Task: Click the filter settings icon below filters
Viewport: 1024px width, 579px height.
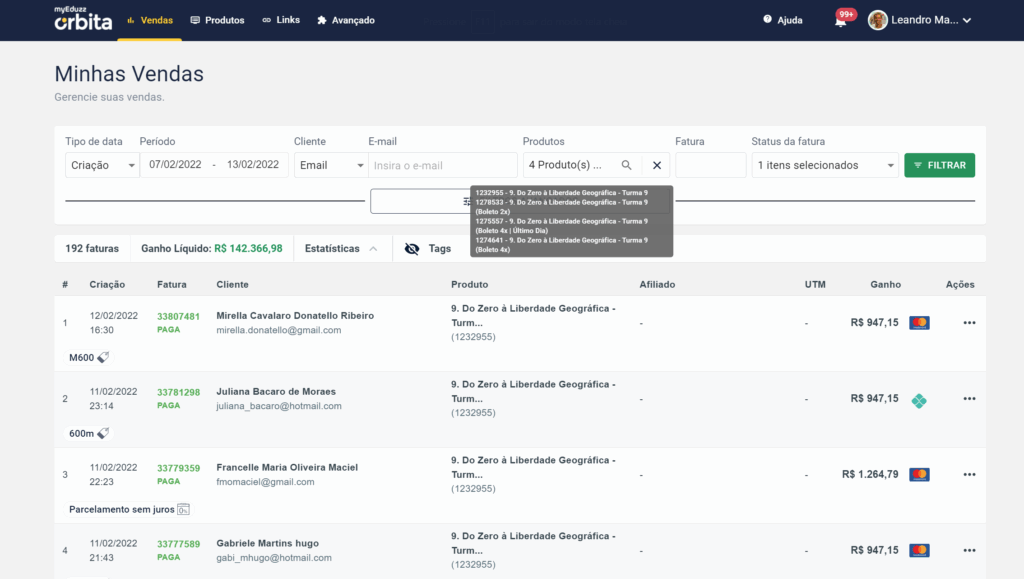Action: click(x=466, y=202)
